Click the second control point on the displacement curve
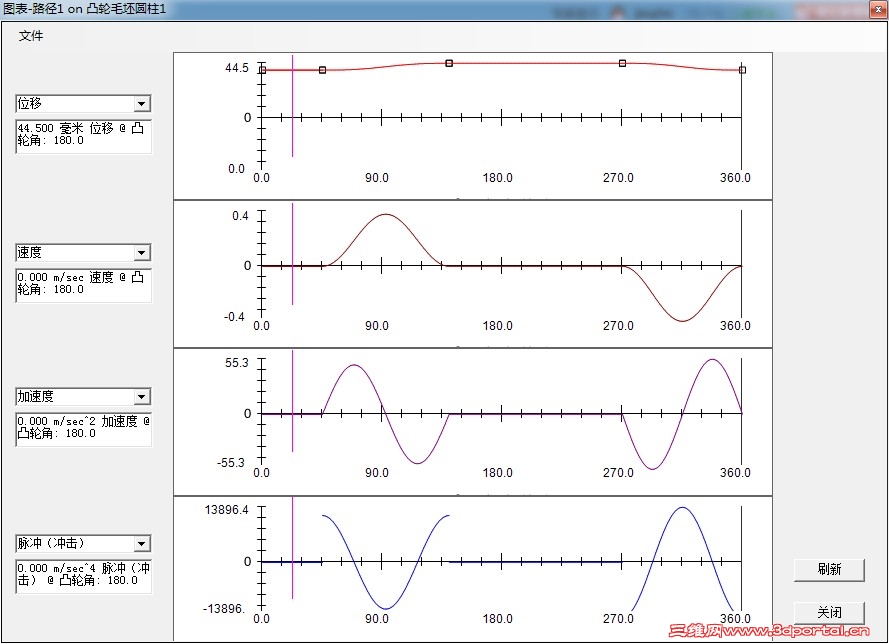Viewport: 889px width, 644px height. [x=323, y=70]
